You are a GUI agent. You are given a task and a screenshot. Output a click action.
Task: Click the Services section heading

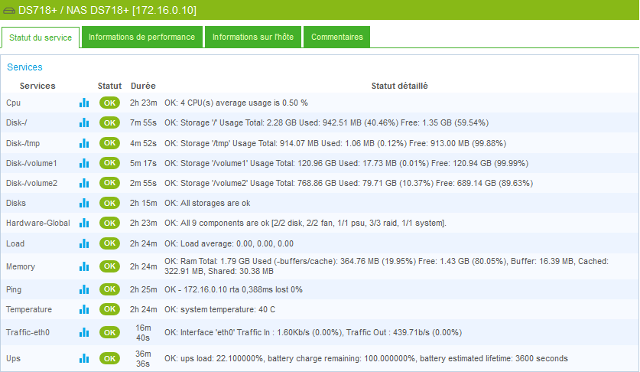click(x=24, y=67)
